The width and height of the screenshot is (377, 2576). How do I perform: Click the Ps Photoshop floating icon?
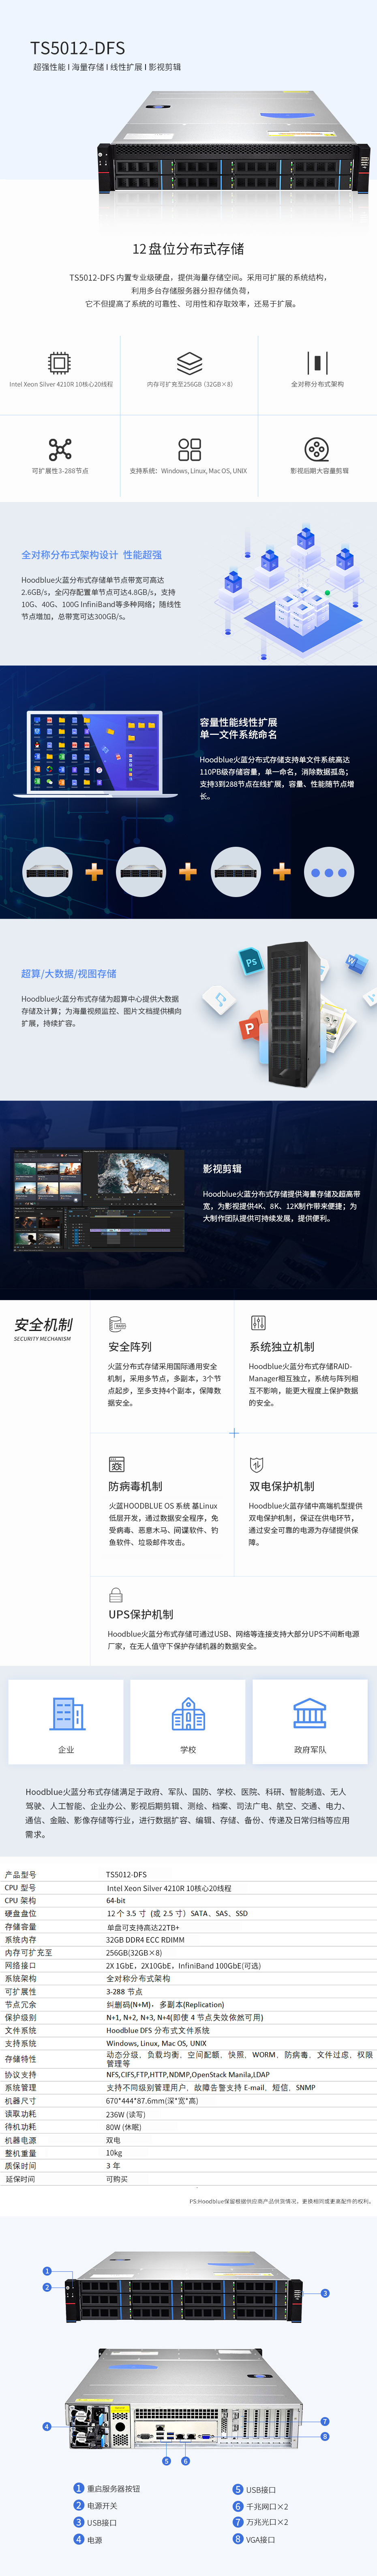pyautogui.click(x=250, y=961)
